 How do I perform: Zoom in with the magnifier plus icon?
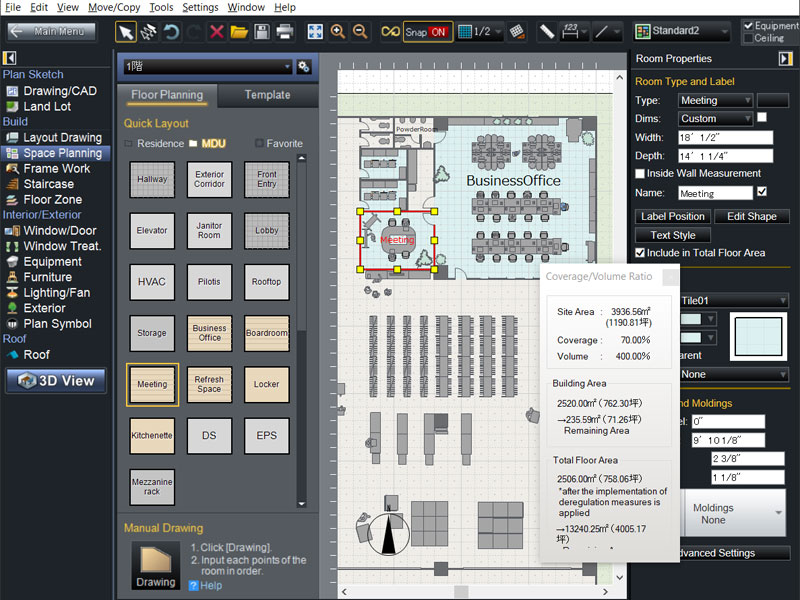(x=338, y=32)
